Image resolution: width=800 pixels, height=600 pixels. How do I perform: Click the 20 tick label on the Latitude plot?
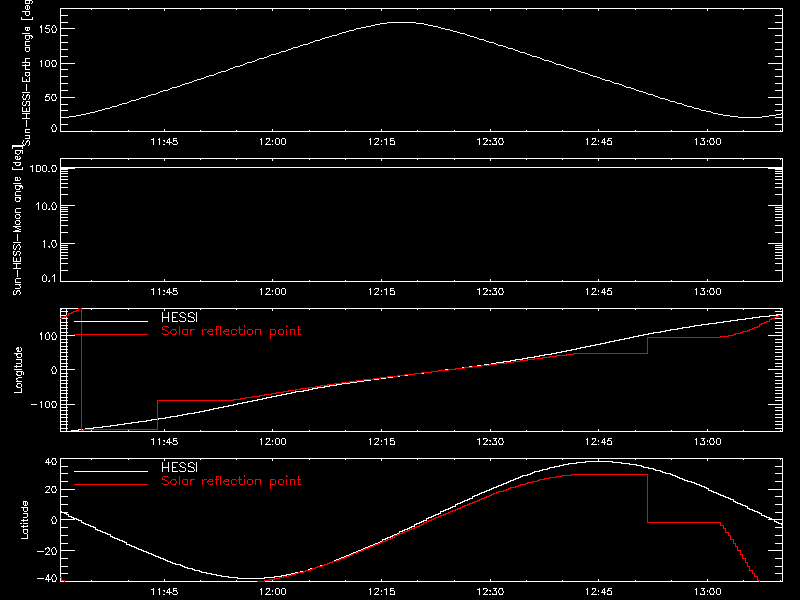(x=51, y=490)
